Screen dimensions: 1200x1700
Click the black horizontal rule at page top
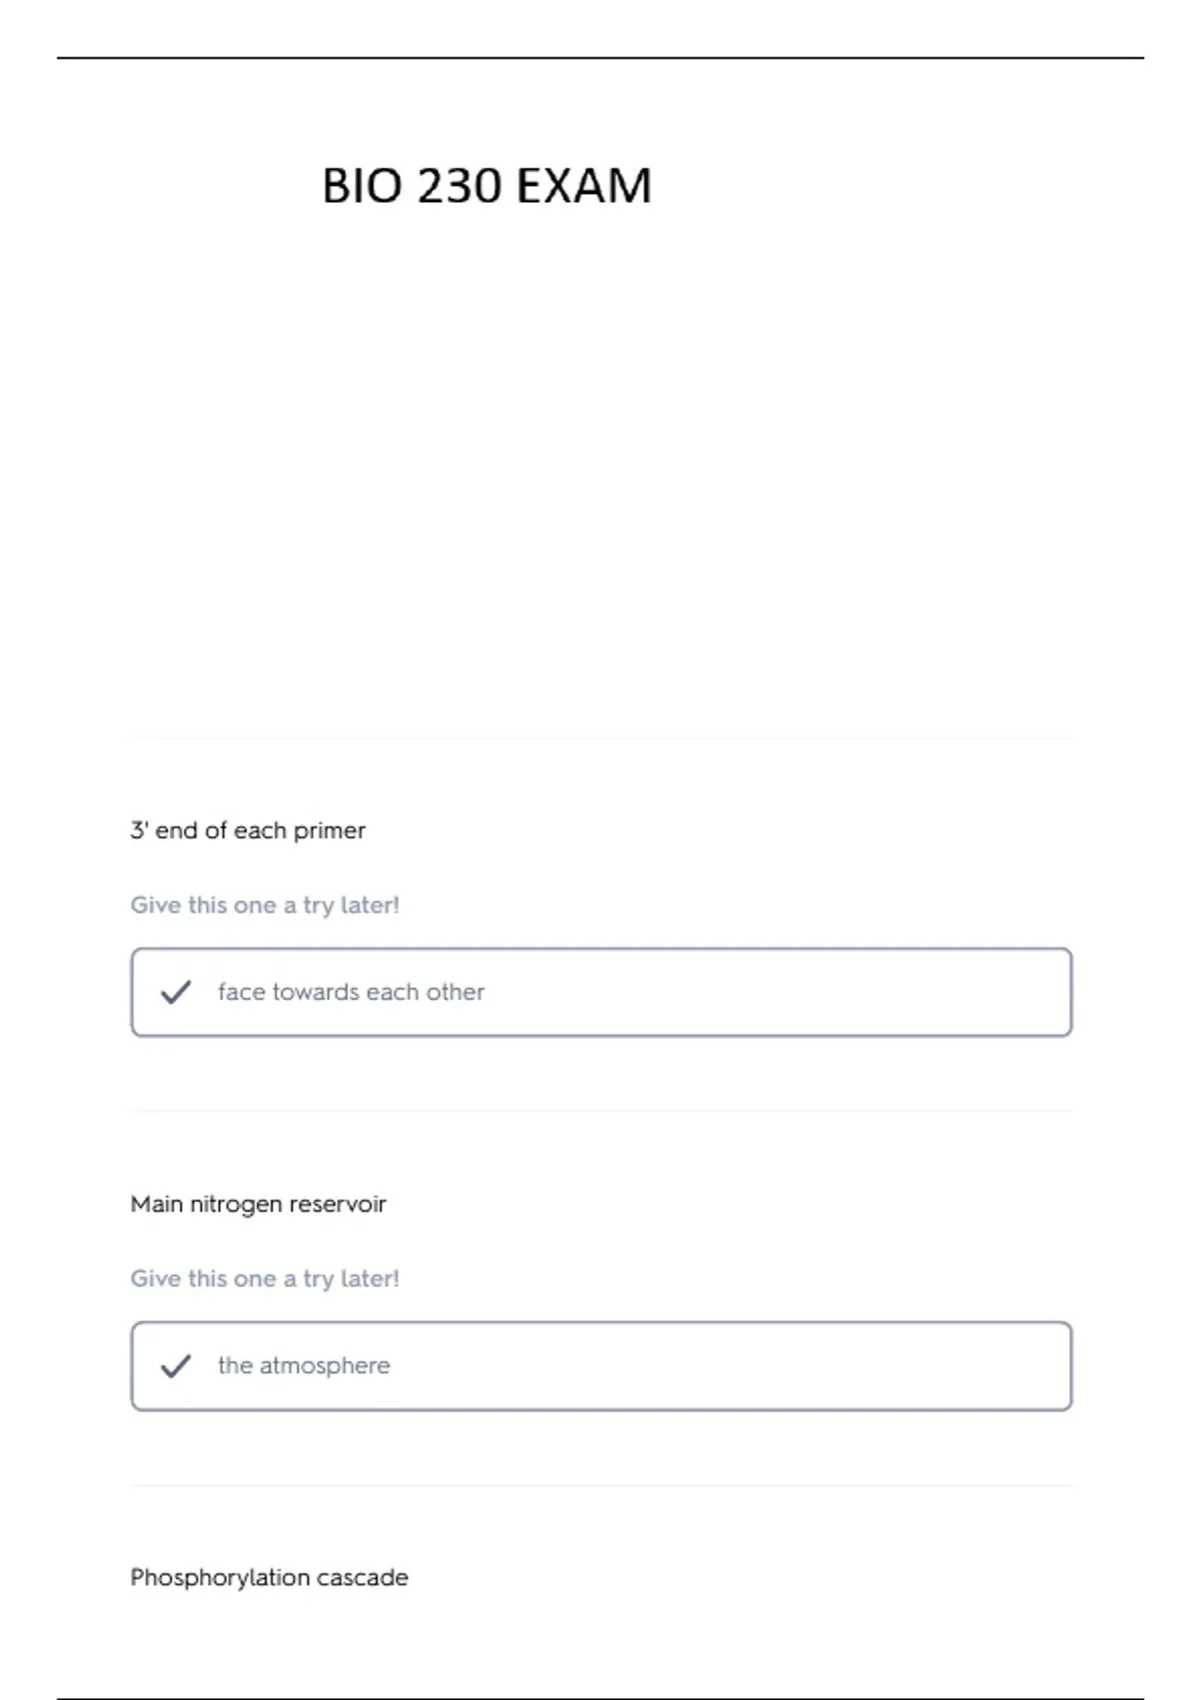click(600, 58)
